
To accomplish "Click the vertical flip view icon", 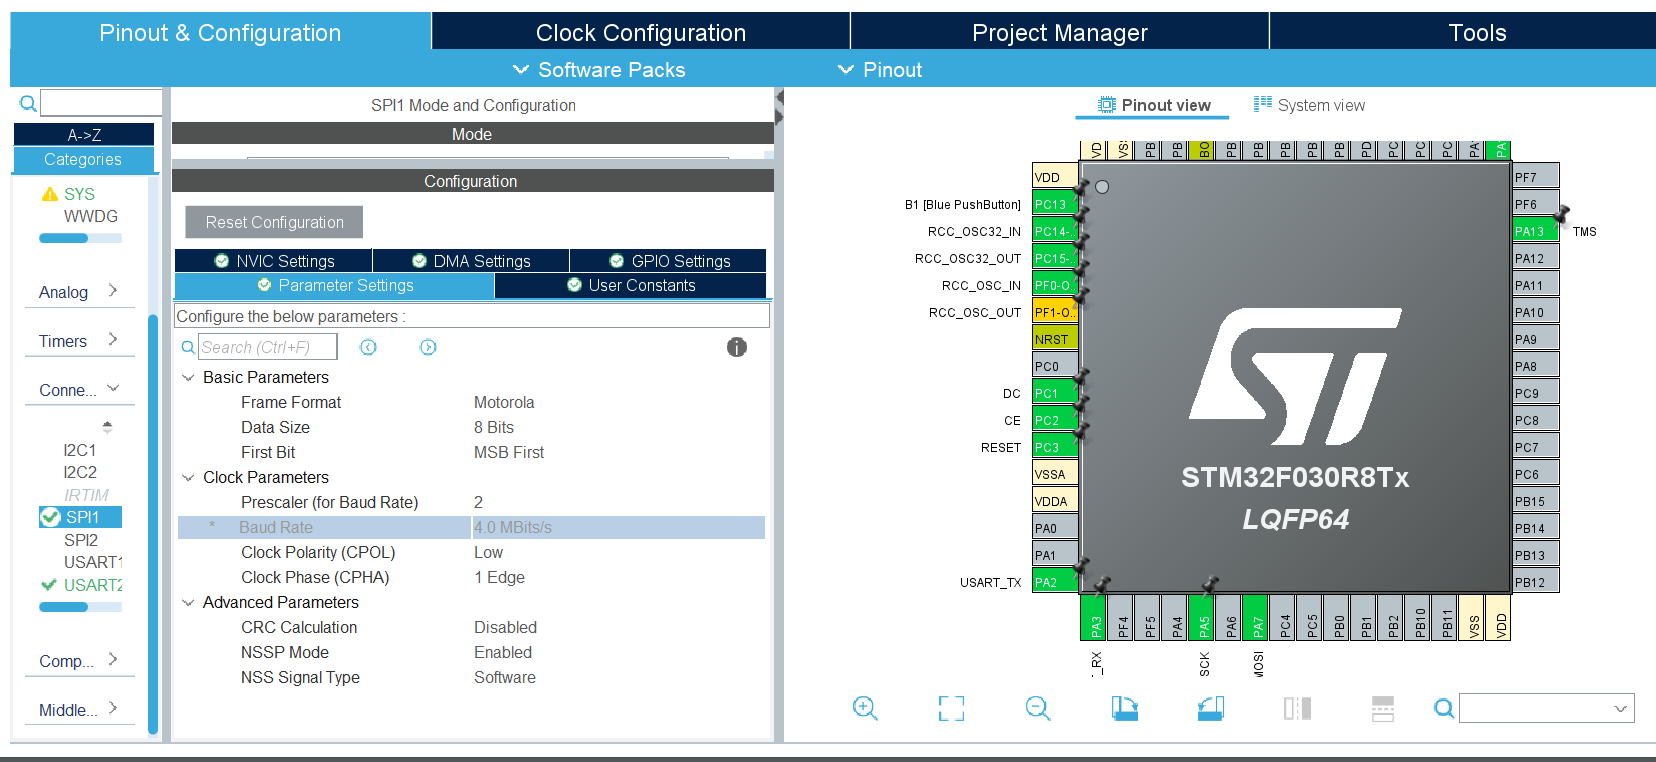I will point(1297,709).
